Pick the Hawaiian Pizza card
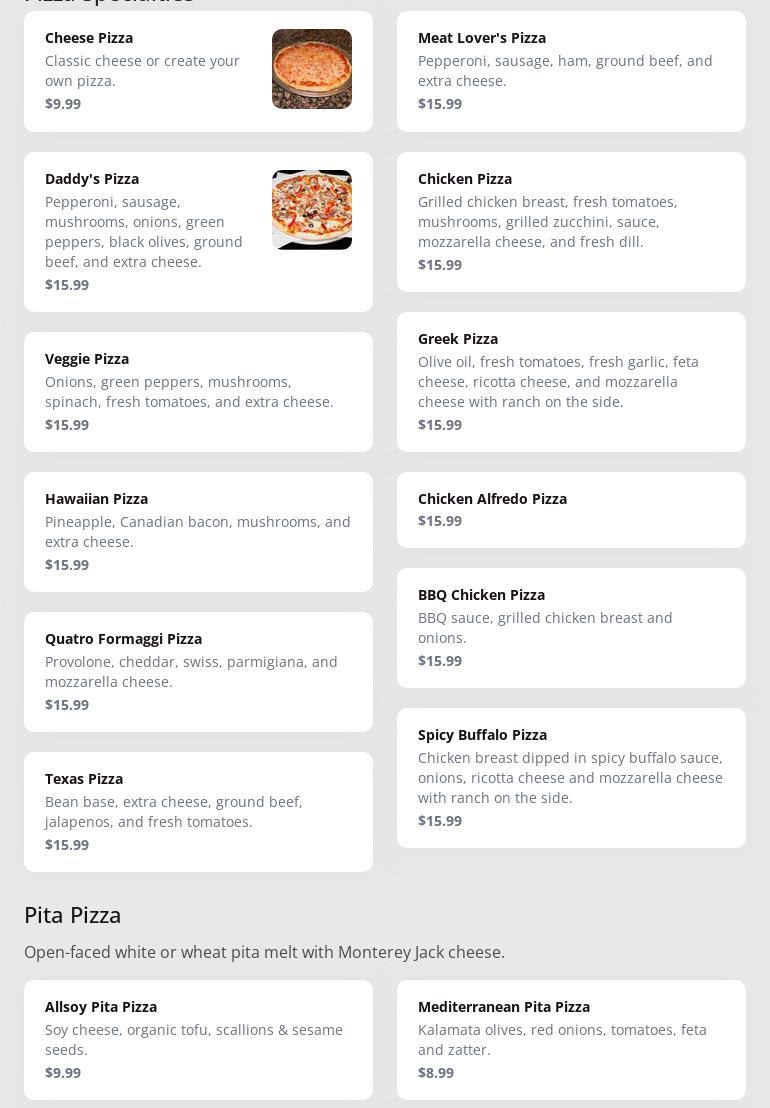Screen dimensions: 770x1108 pos(198,532)
